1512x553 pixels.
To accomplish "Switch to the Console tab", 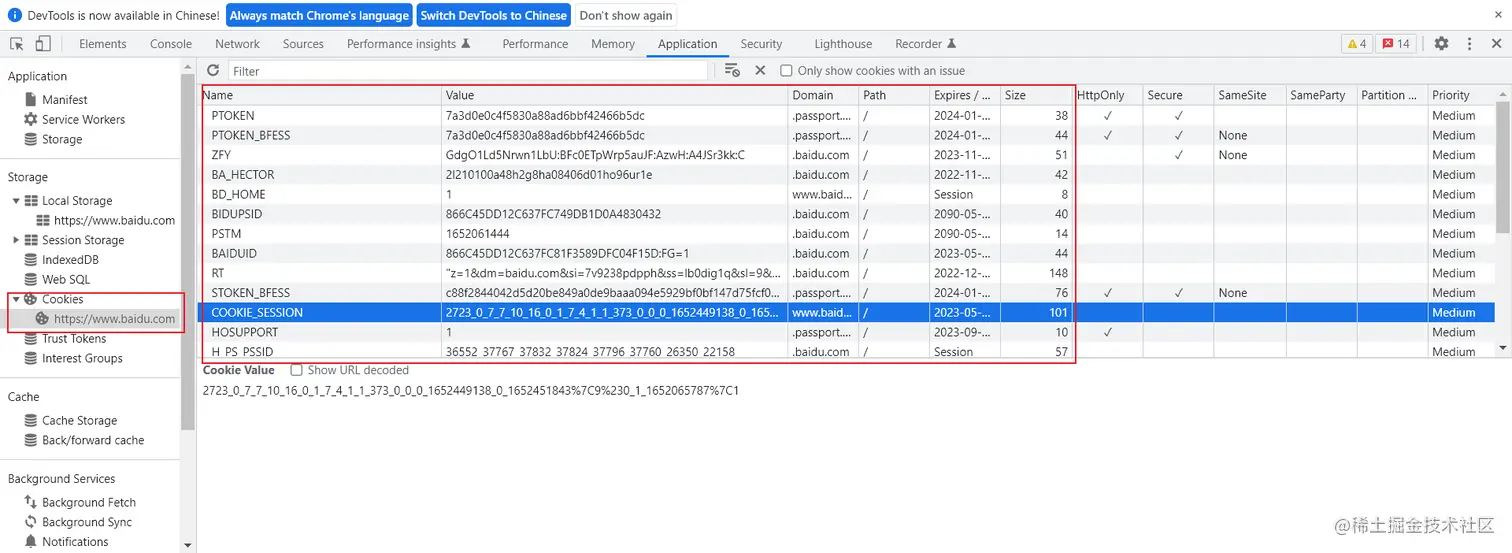I will point(171,44).
